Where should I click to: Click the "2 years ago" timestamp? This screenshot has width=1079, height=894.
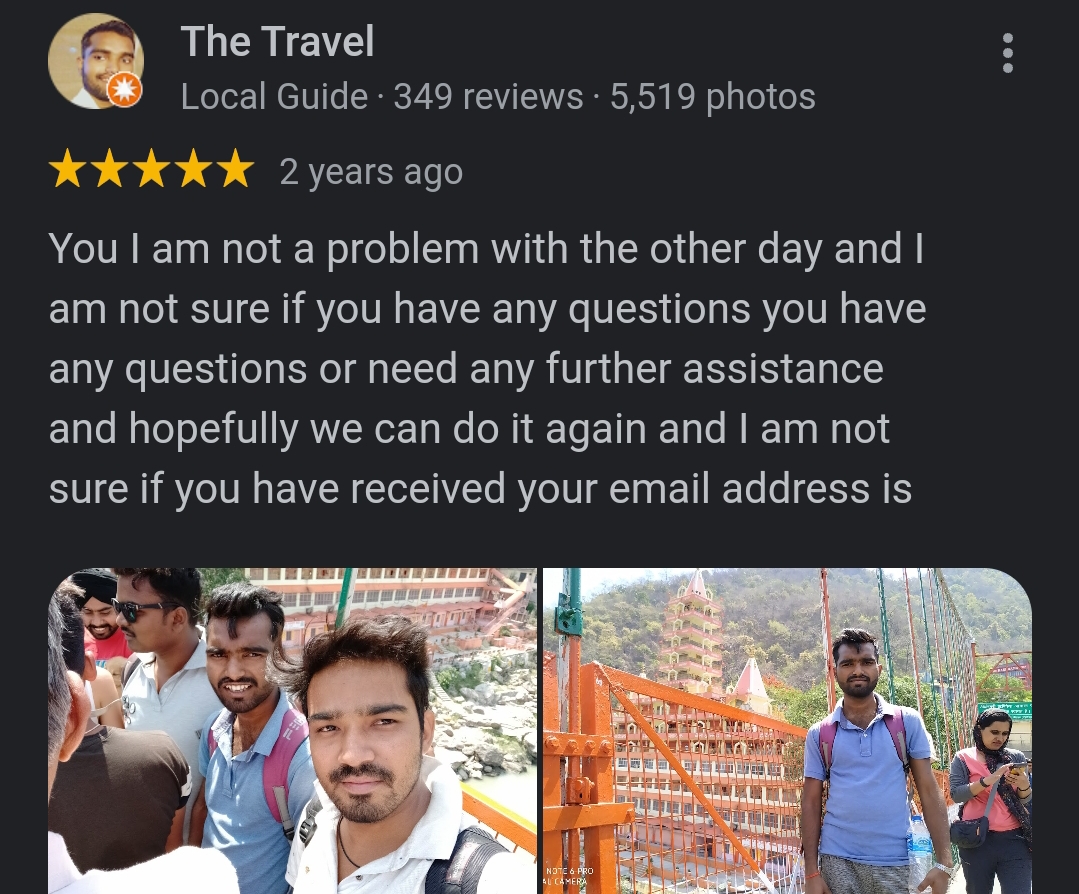371,172
